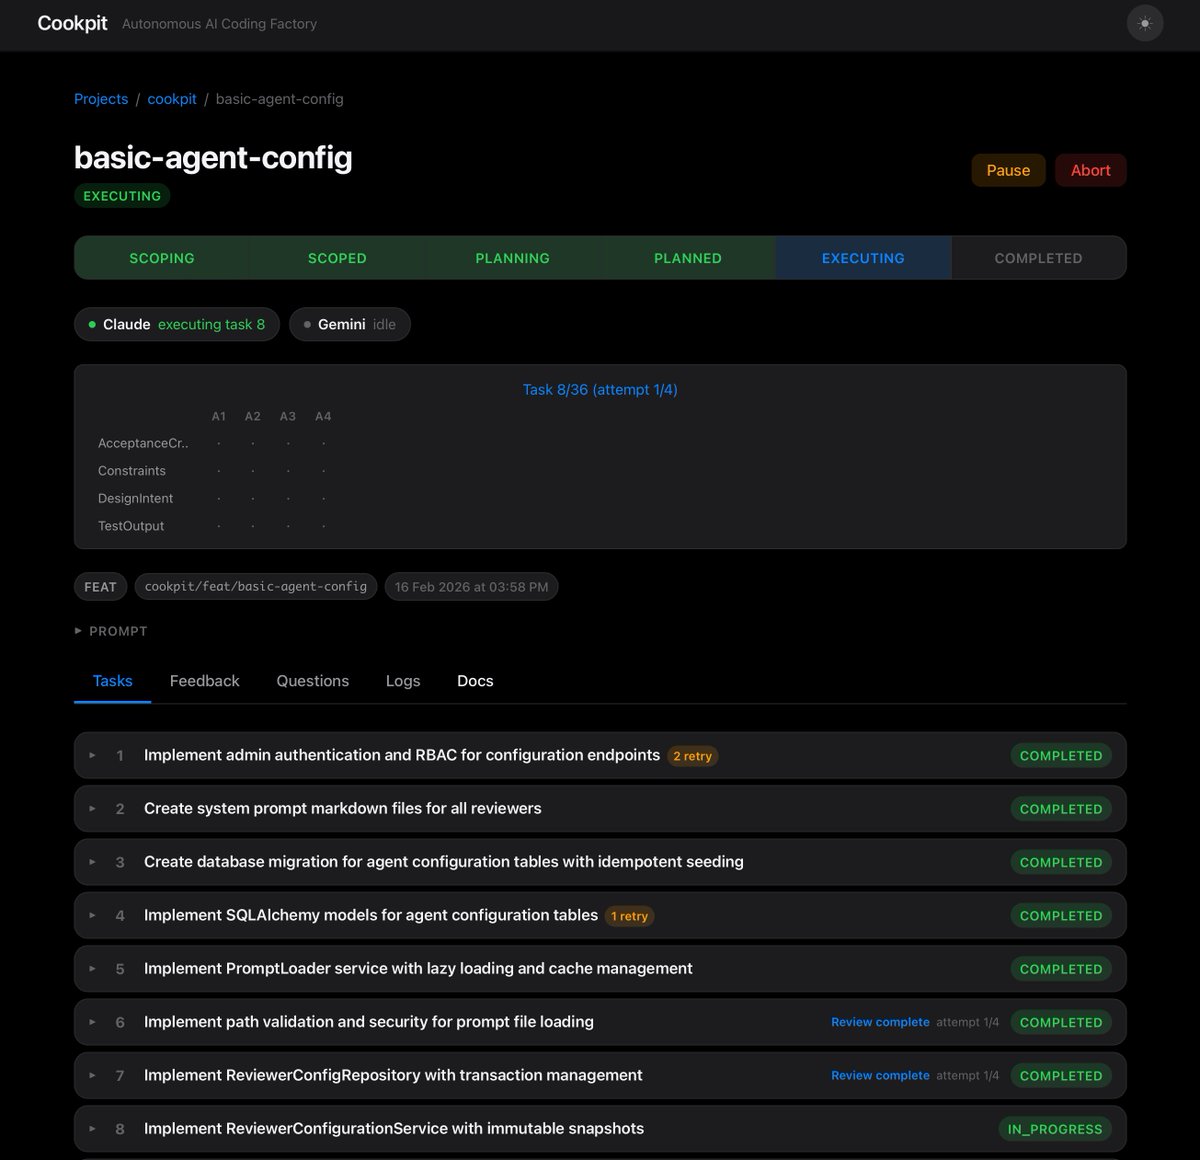Expand task 5 PromptLoader service row arrow
1200x1160 pixels.
coord(92,968)
